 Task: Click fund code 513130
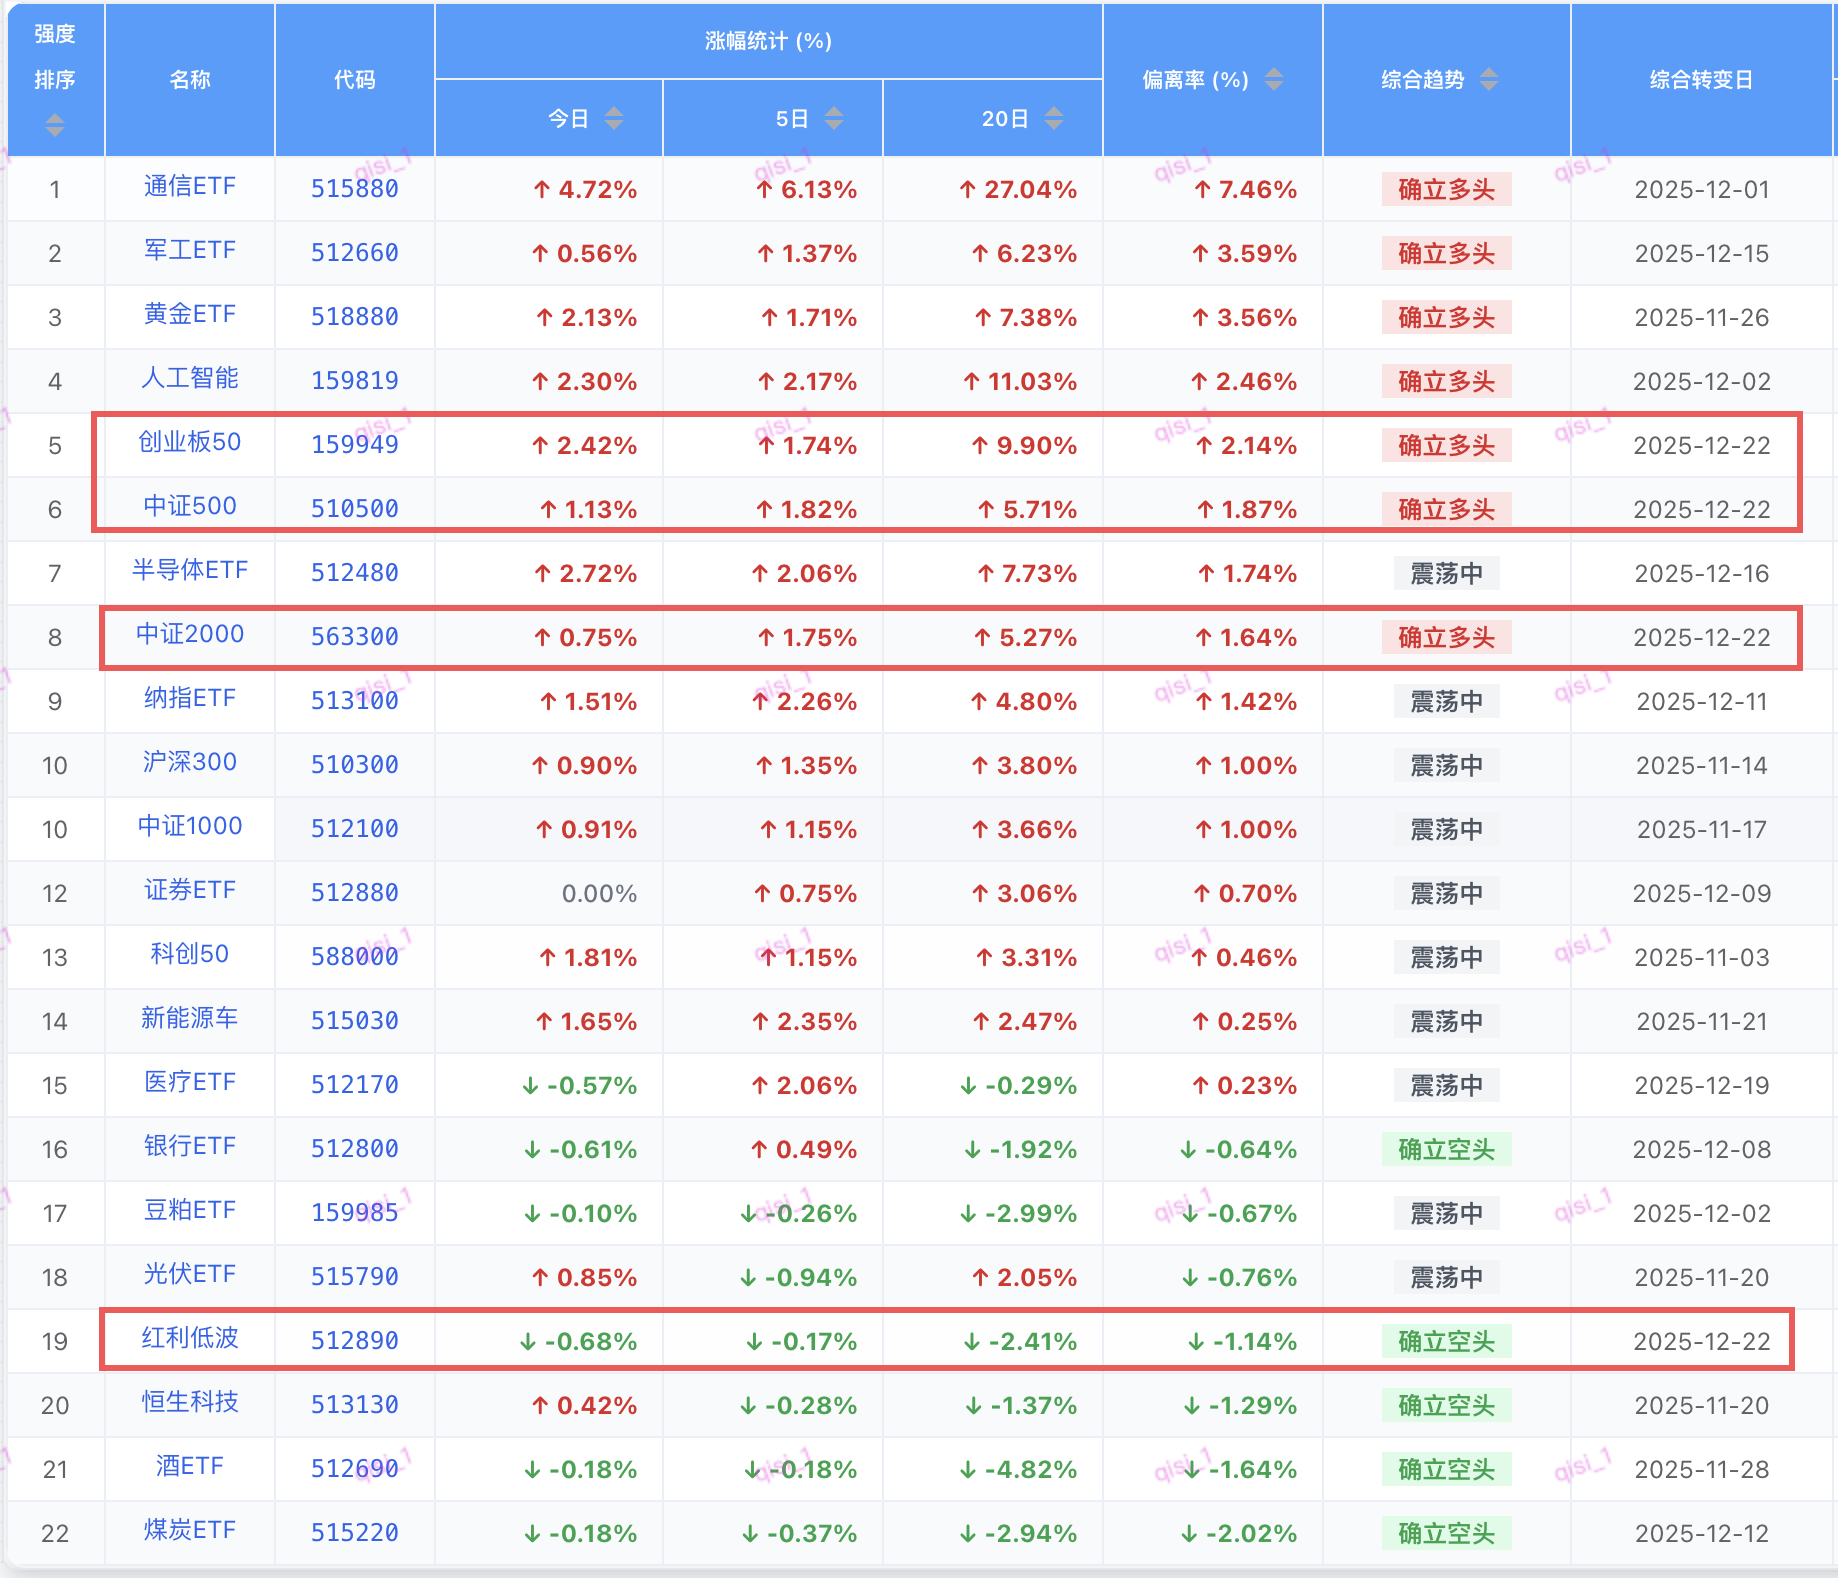tap(354, 1405)
